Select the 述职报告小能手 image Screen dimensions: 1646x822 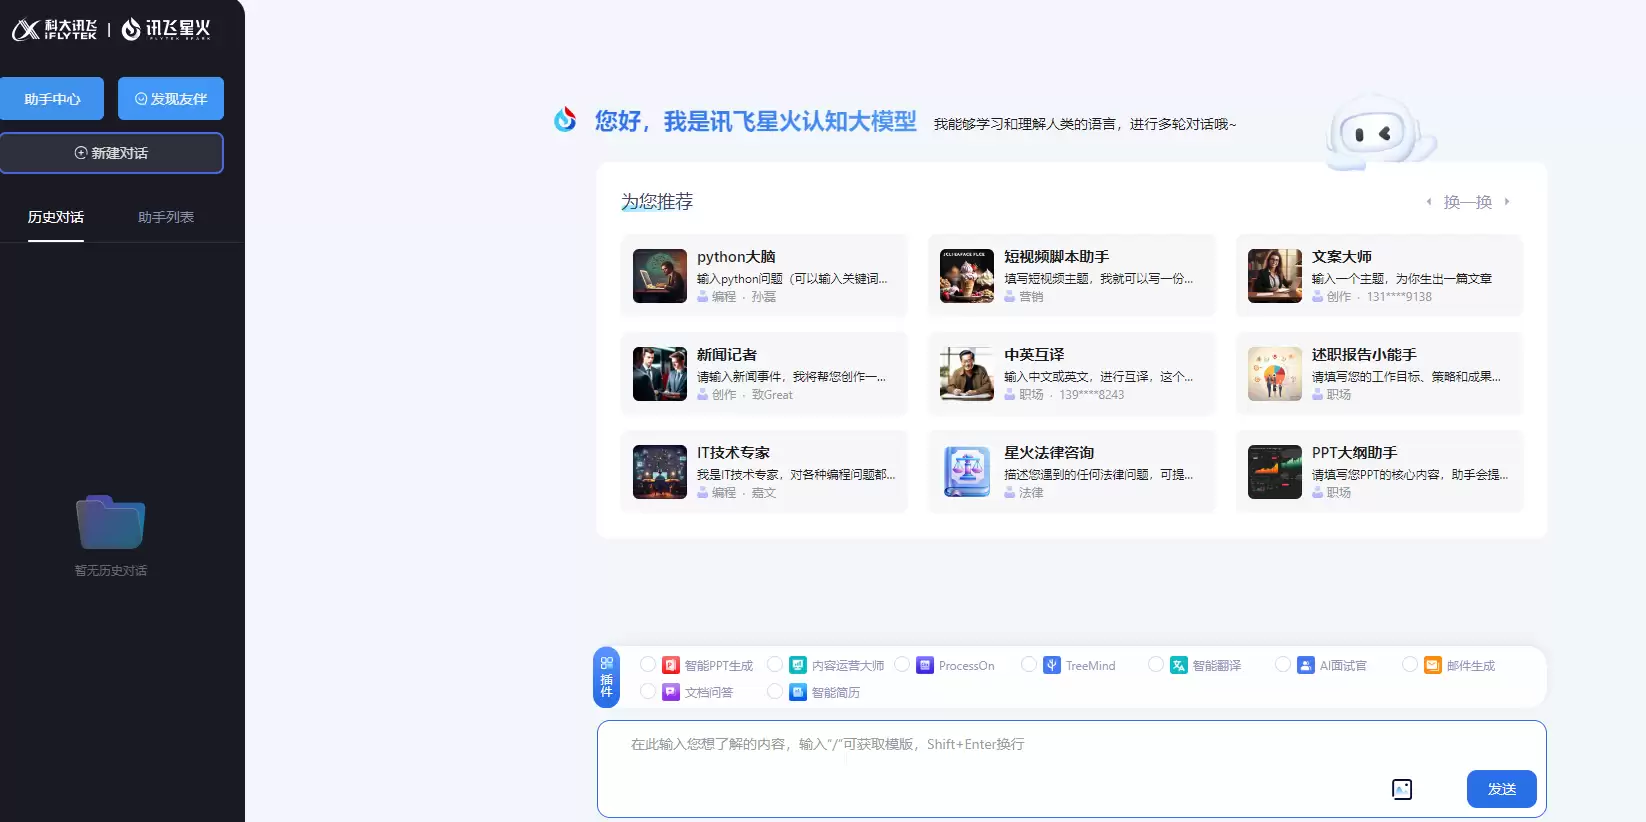click(x=1275, y=374)
